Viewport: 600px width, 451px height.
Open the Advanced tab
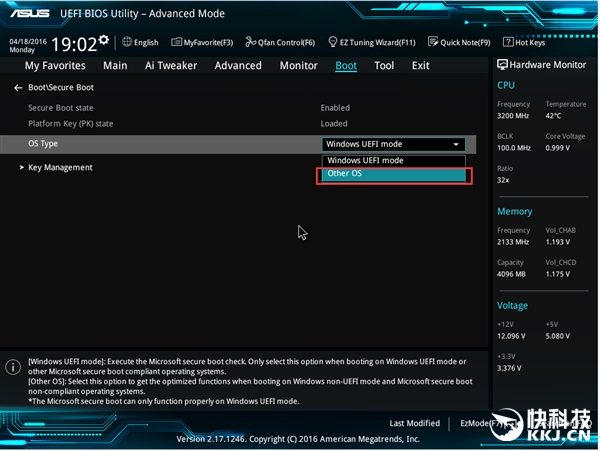[x=238, y=66]
